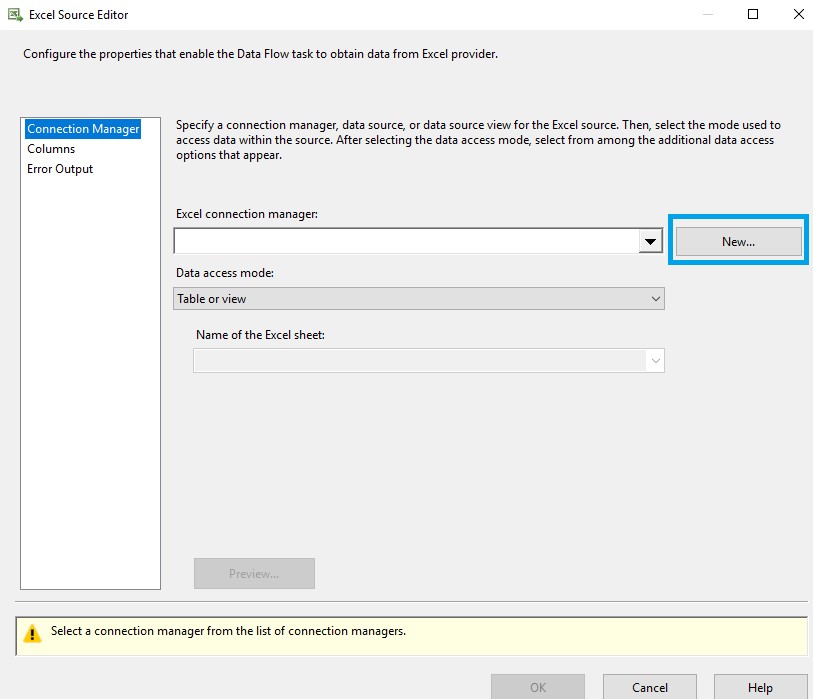
Task: Open the Error Output page
Action: click(x=60, y=169)
